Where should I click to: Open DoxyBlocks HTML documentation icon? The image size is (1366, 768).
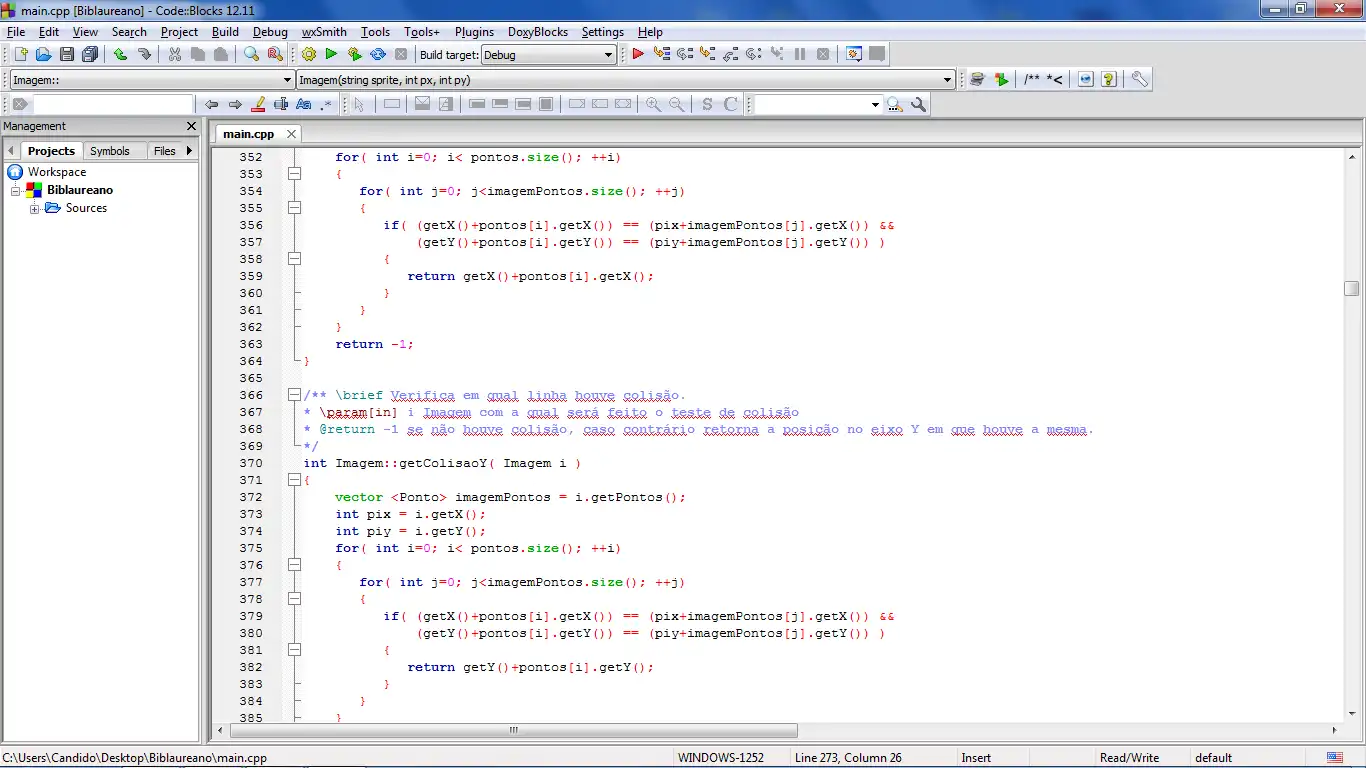(1085, 79)
